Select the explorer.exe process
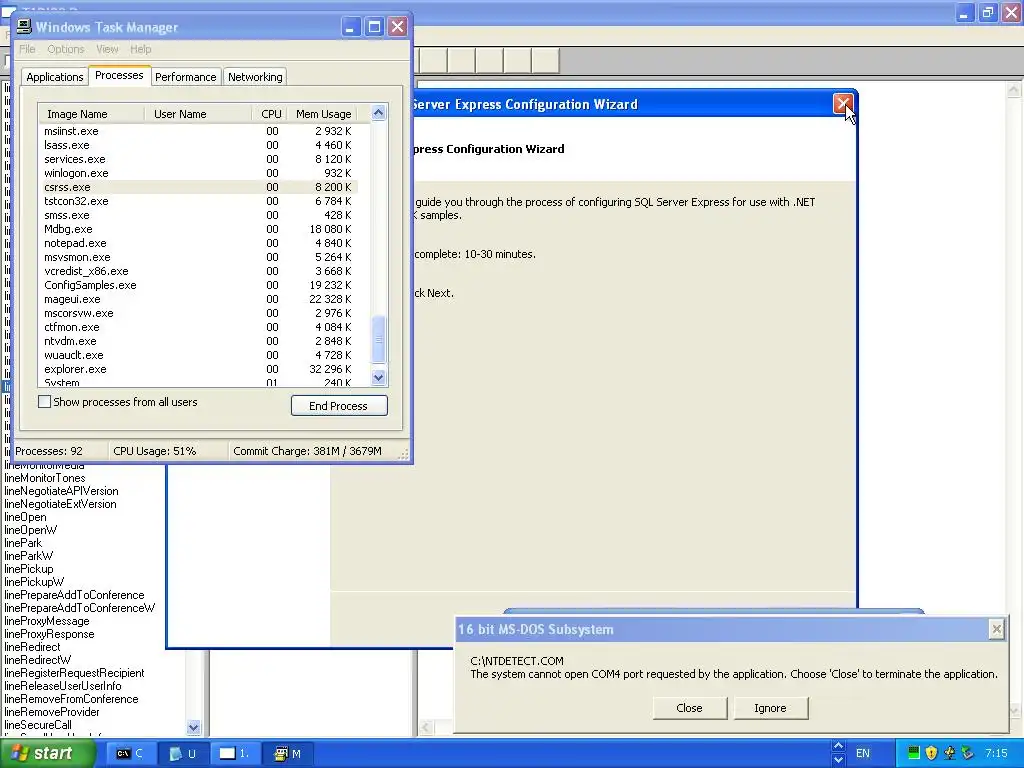Screen dimensions: 1024x768 198,369
